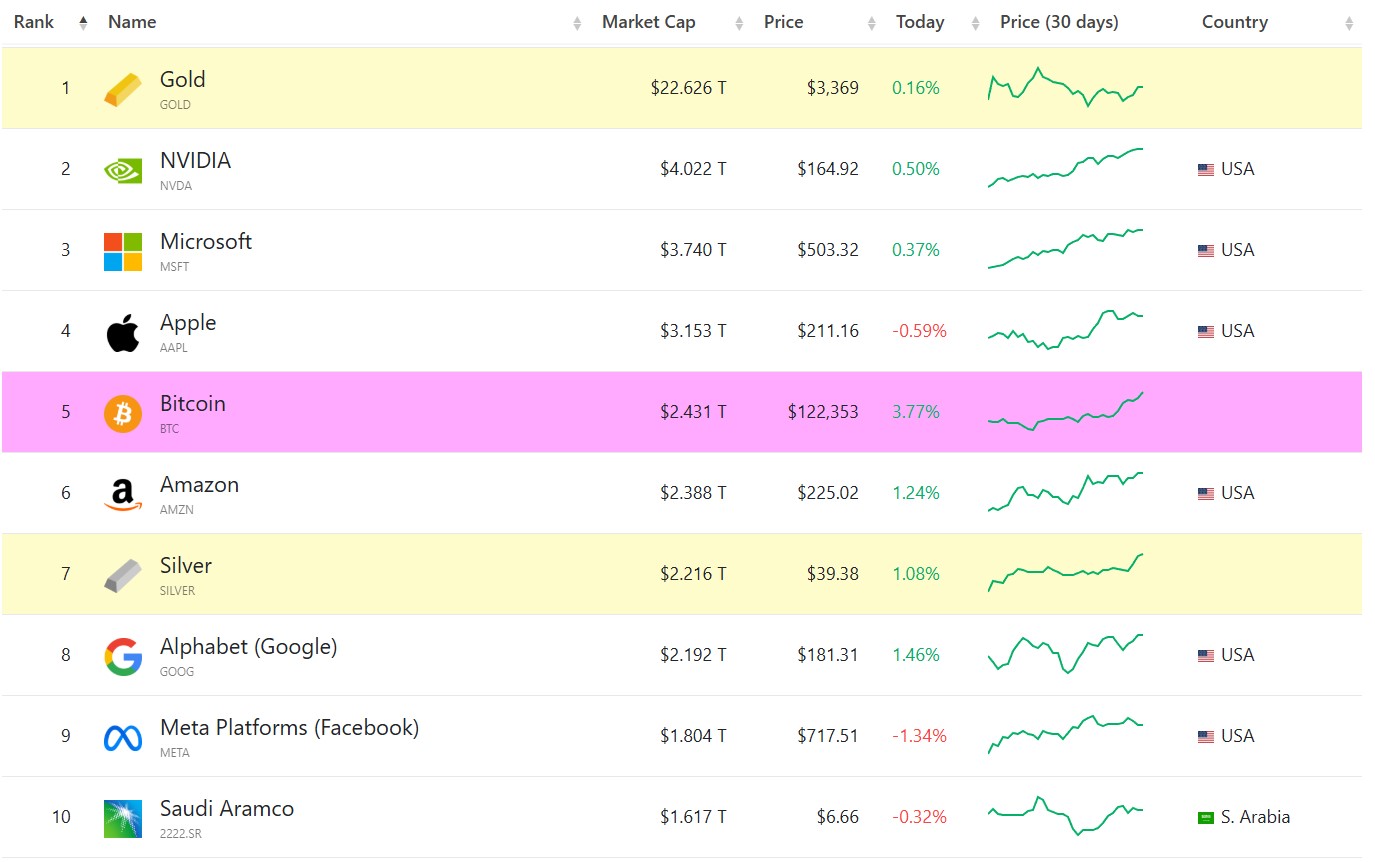Click the Saudi Aramco logo icon
This screenshot has width=1375, height=862.
pyautogui.click(x=123, y=818)
